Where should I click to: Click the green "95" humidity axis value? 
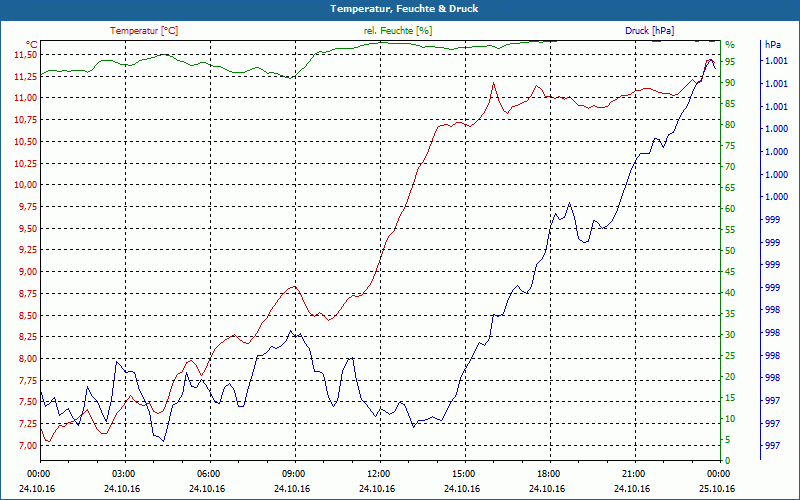pyautogui.click(x=730, y=62)
